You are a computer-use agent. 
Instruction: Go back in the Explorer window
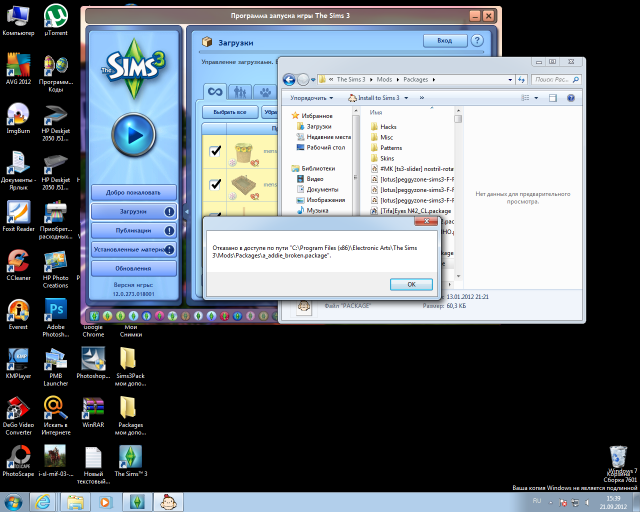pyautogui.click(x=289, y=80)
